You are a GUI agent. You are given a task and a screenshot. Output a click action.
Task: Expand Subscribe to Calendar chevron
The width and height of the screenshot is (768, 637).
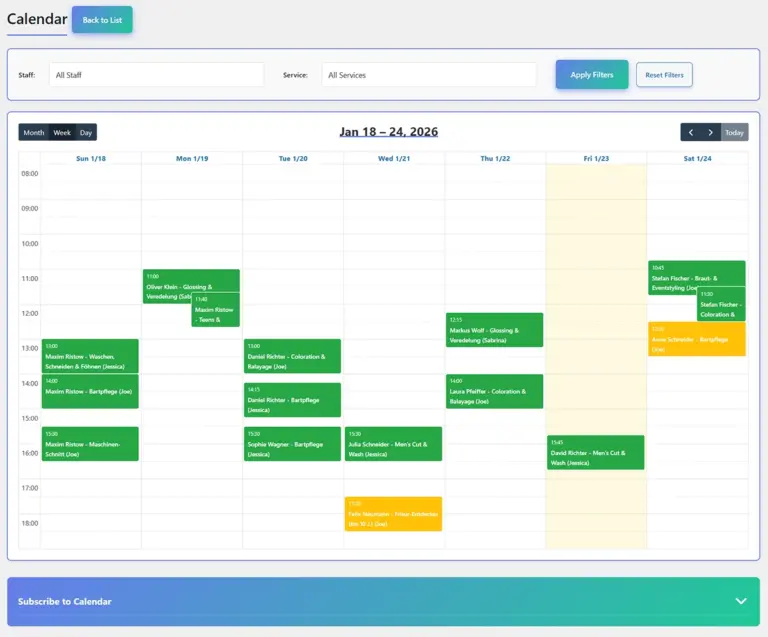(741, 601)
